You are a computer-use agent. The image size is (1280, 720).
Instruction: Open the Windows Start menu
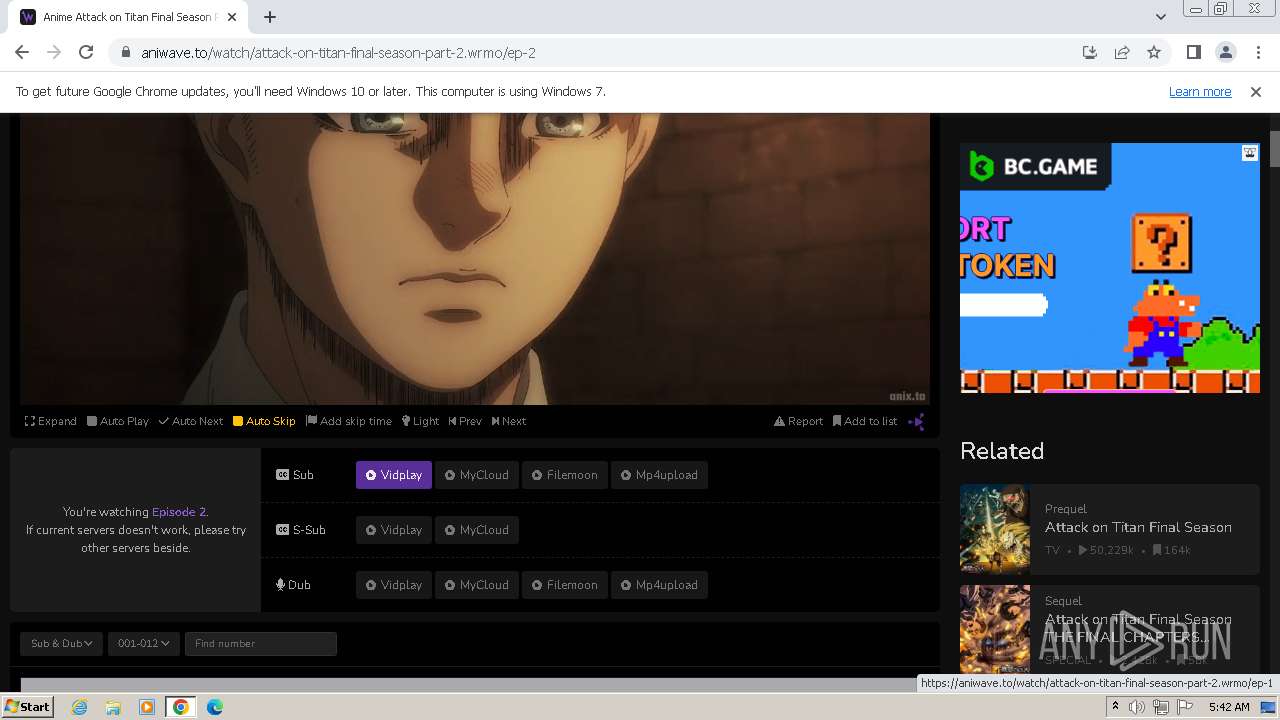tap(27, 706)
